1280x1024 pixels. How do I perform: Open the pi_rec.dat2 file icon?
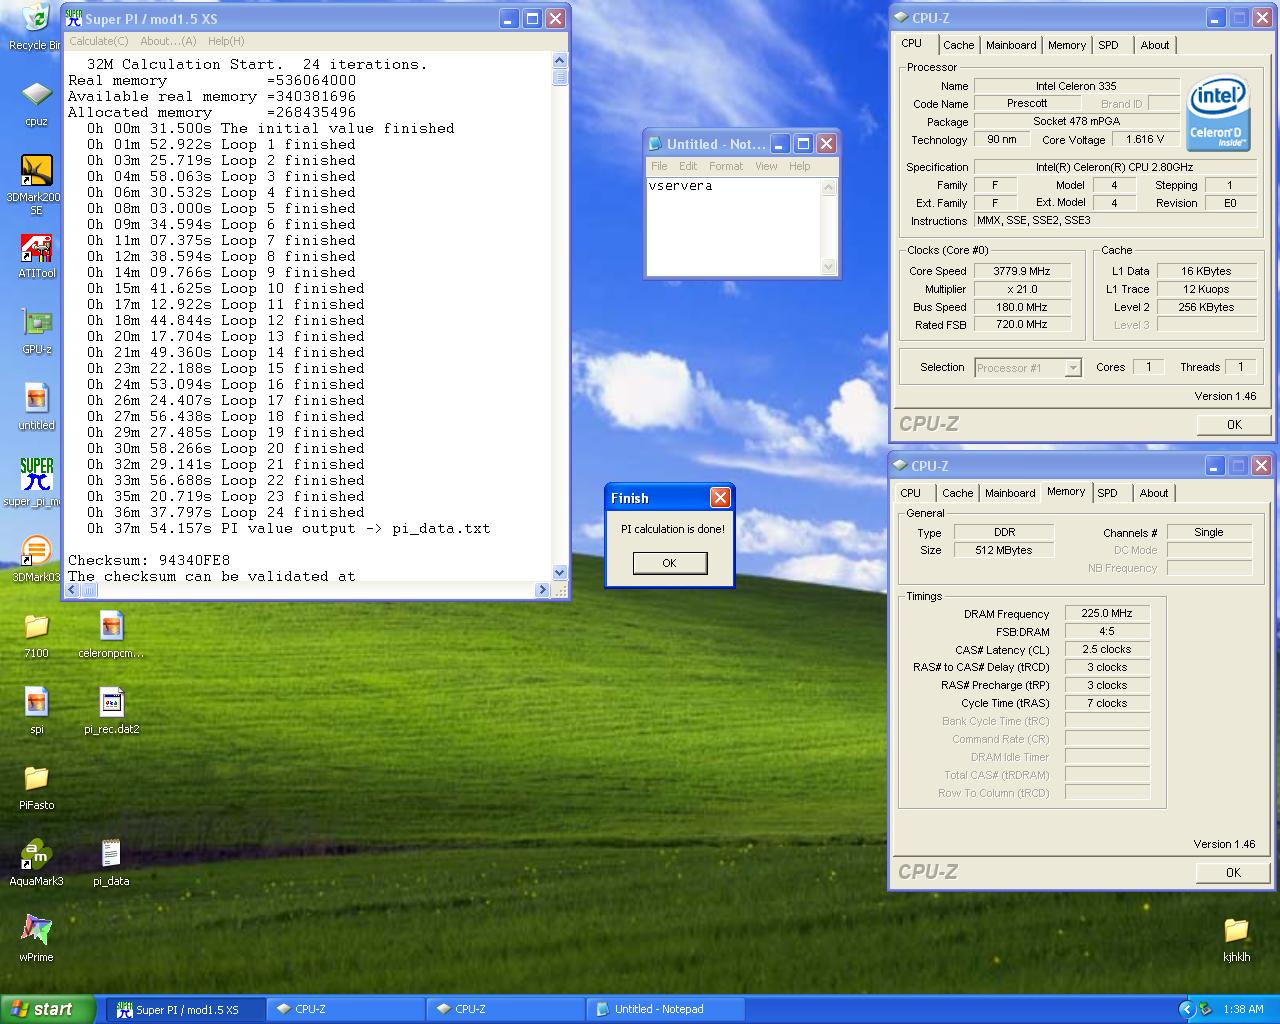click(x=111, y=703)
